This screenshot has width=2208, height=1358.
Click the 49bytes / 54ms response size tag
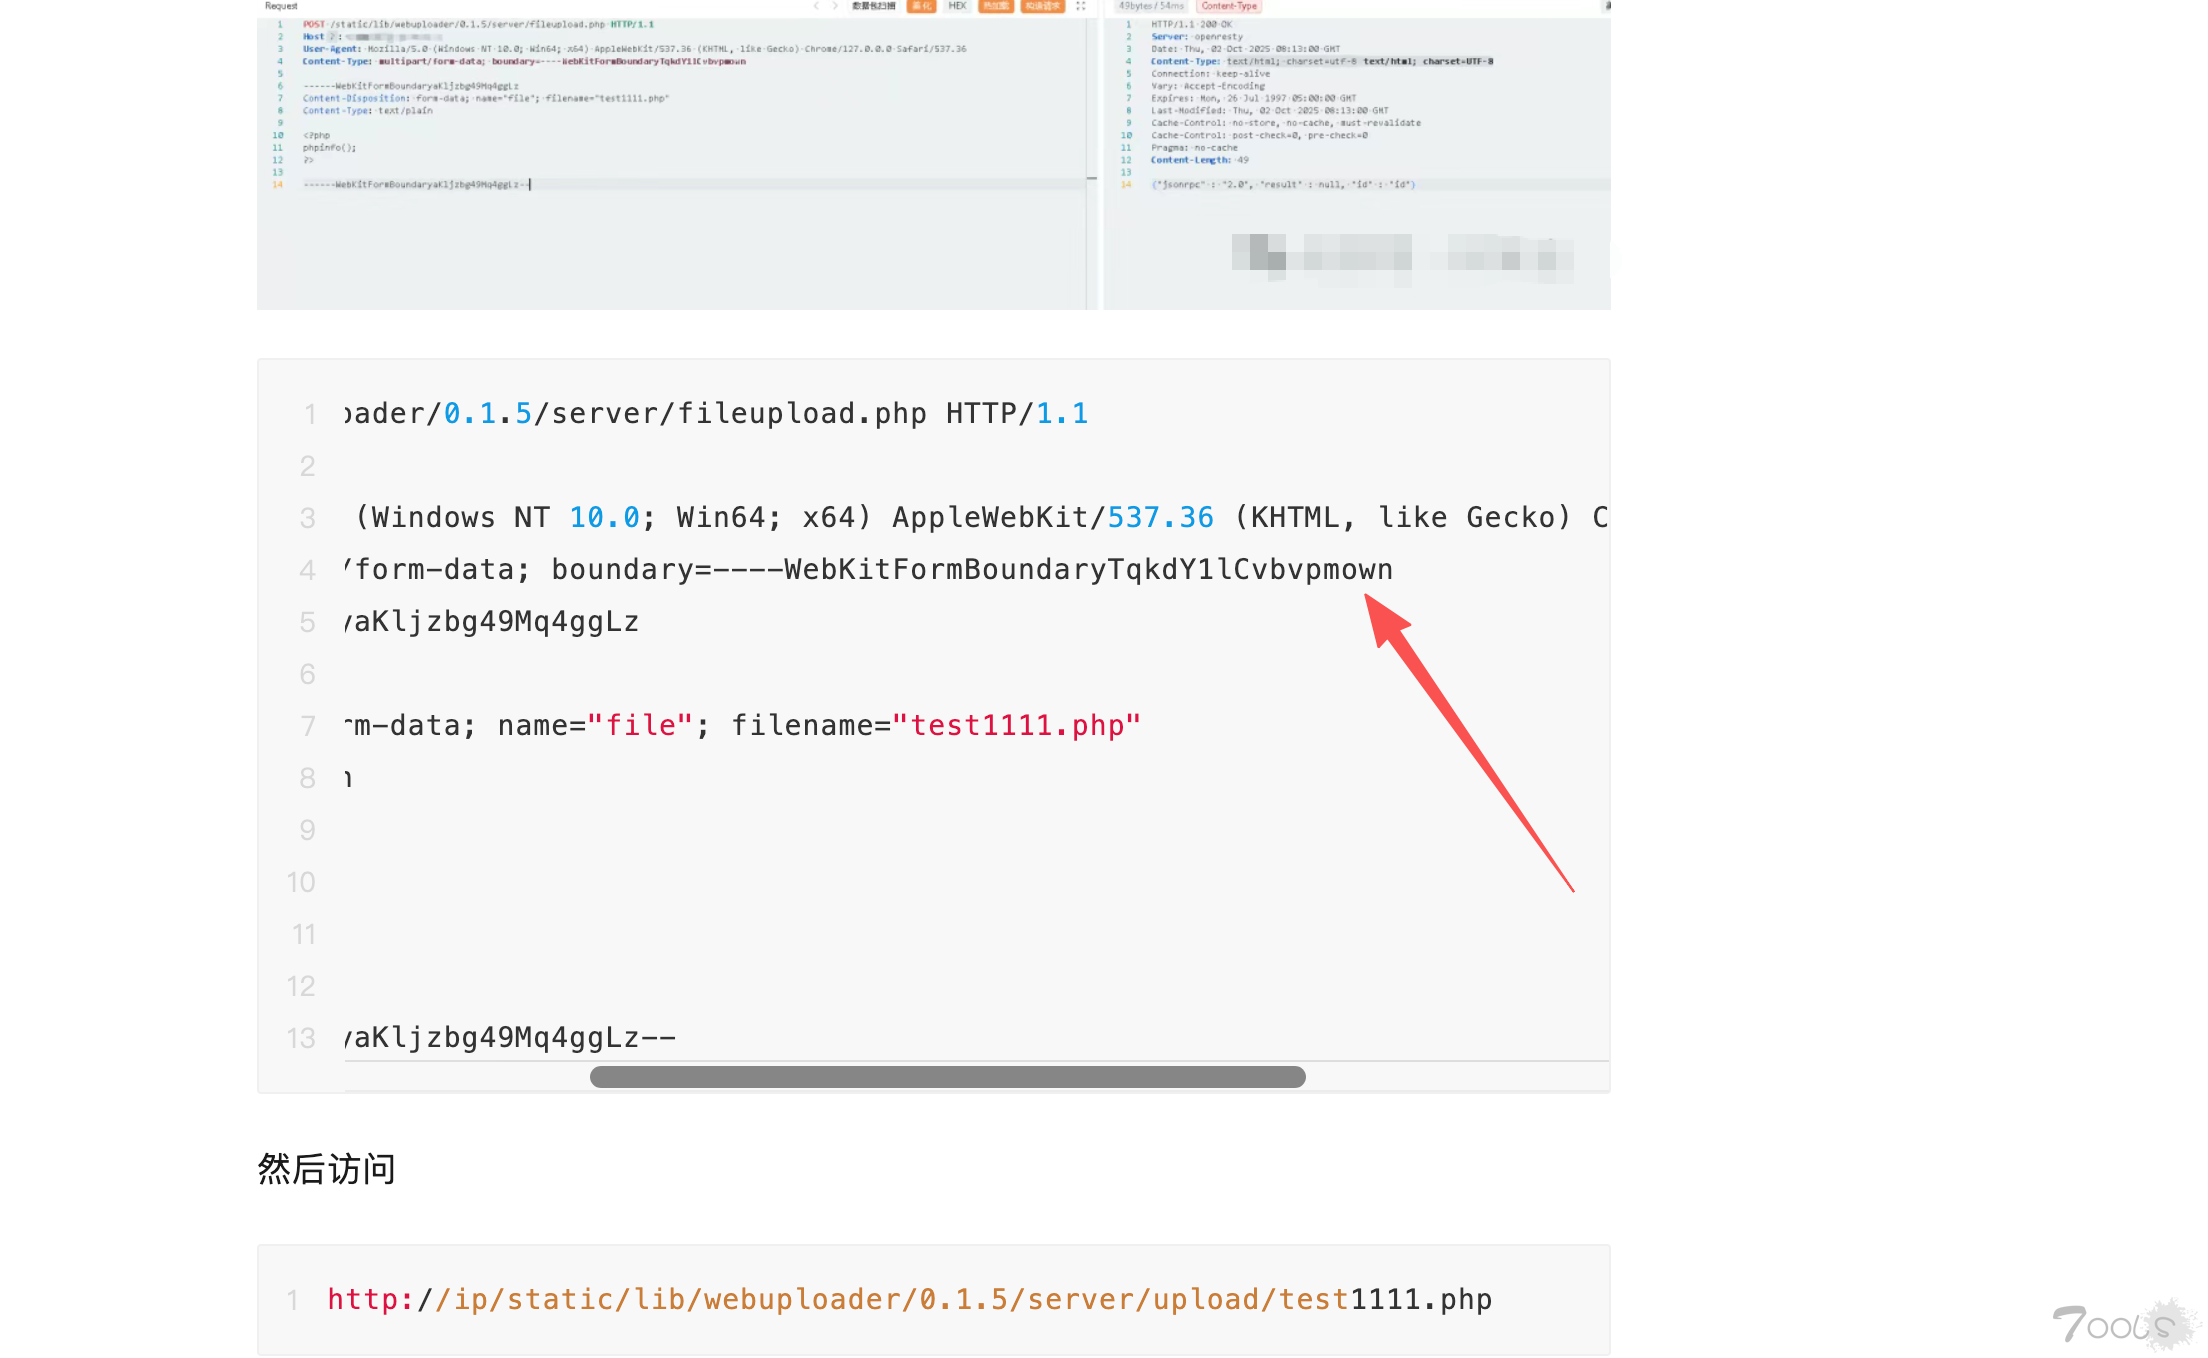(1151, 6)
